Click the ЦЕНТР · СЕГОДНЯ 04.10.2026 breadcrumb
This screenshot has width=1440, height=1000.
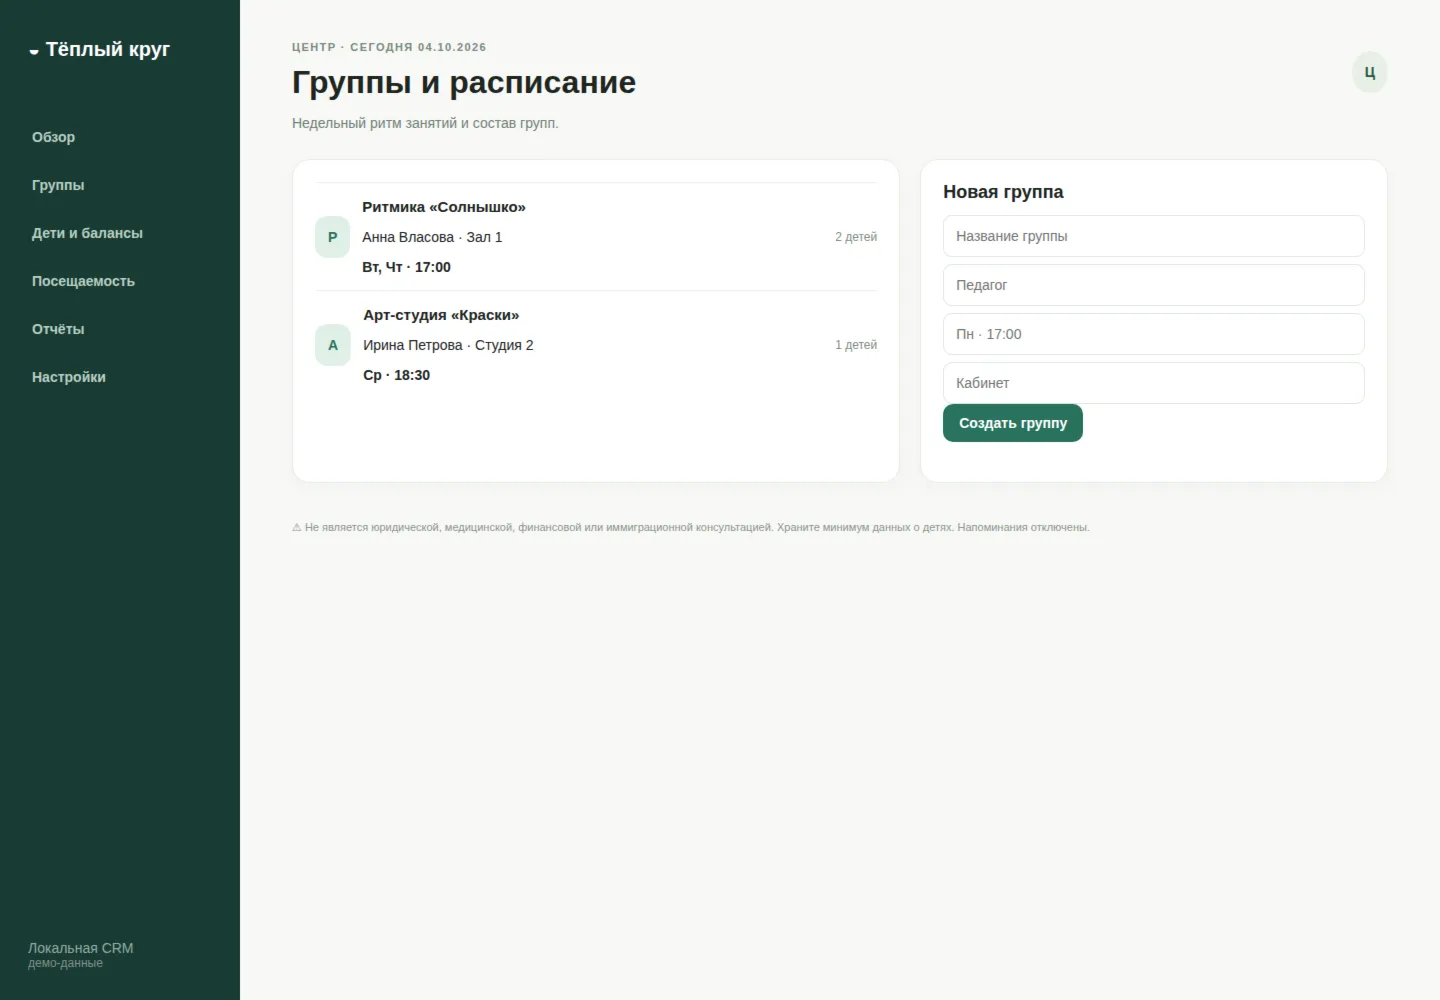tap(389, 47)
